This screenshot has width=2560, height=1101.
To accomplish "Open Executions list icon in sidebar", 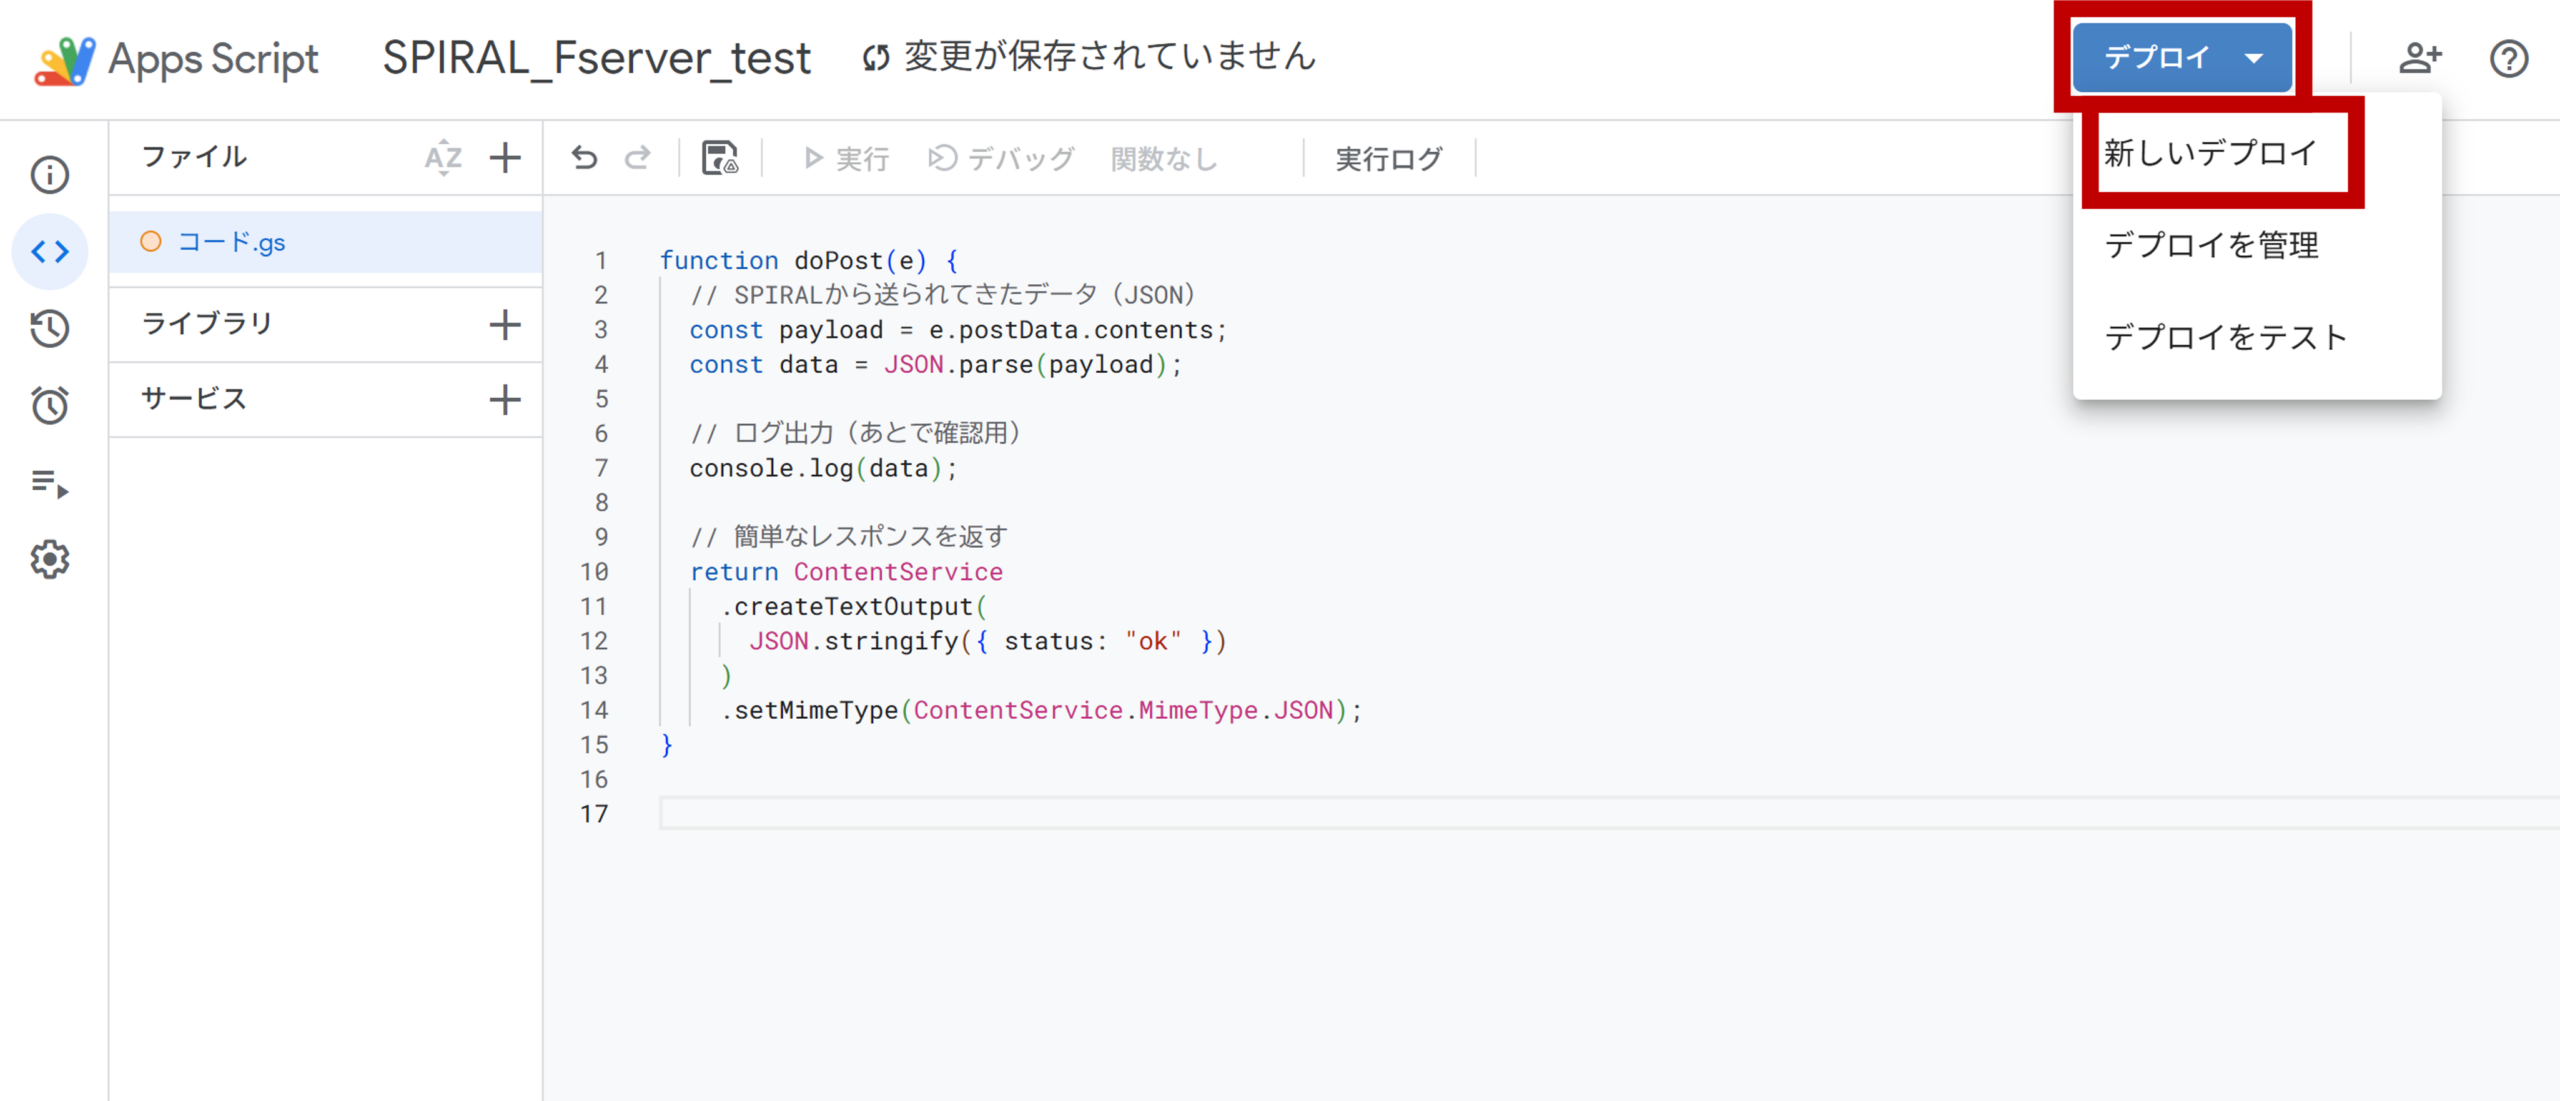I will click(x=49, y=483).
